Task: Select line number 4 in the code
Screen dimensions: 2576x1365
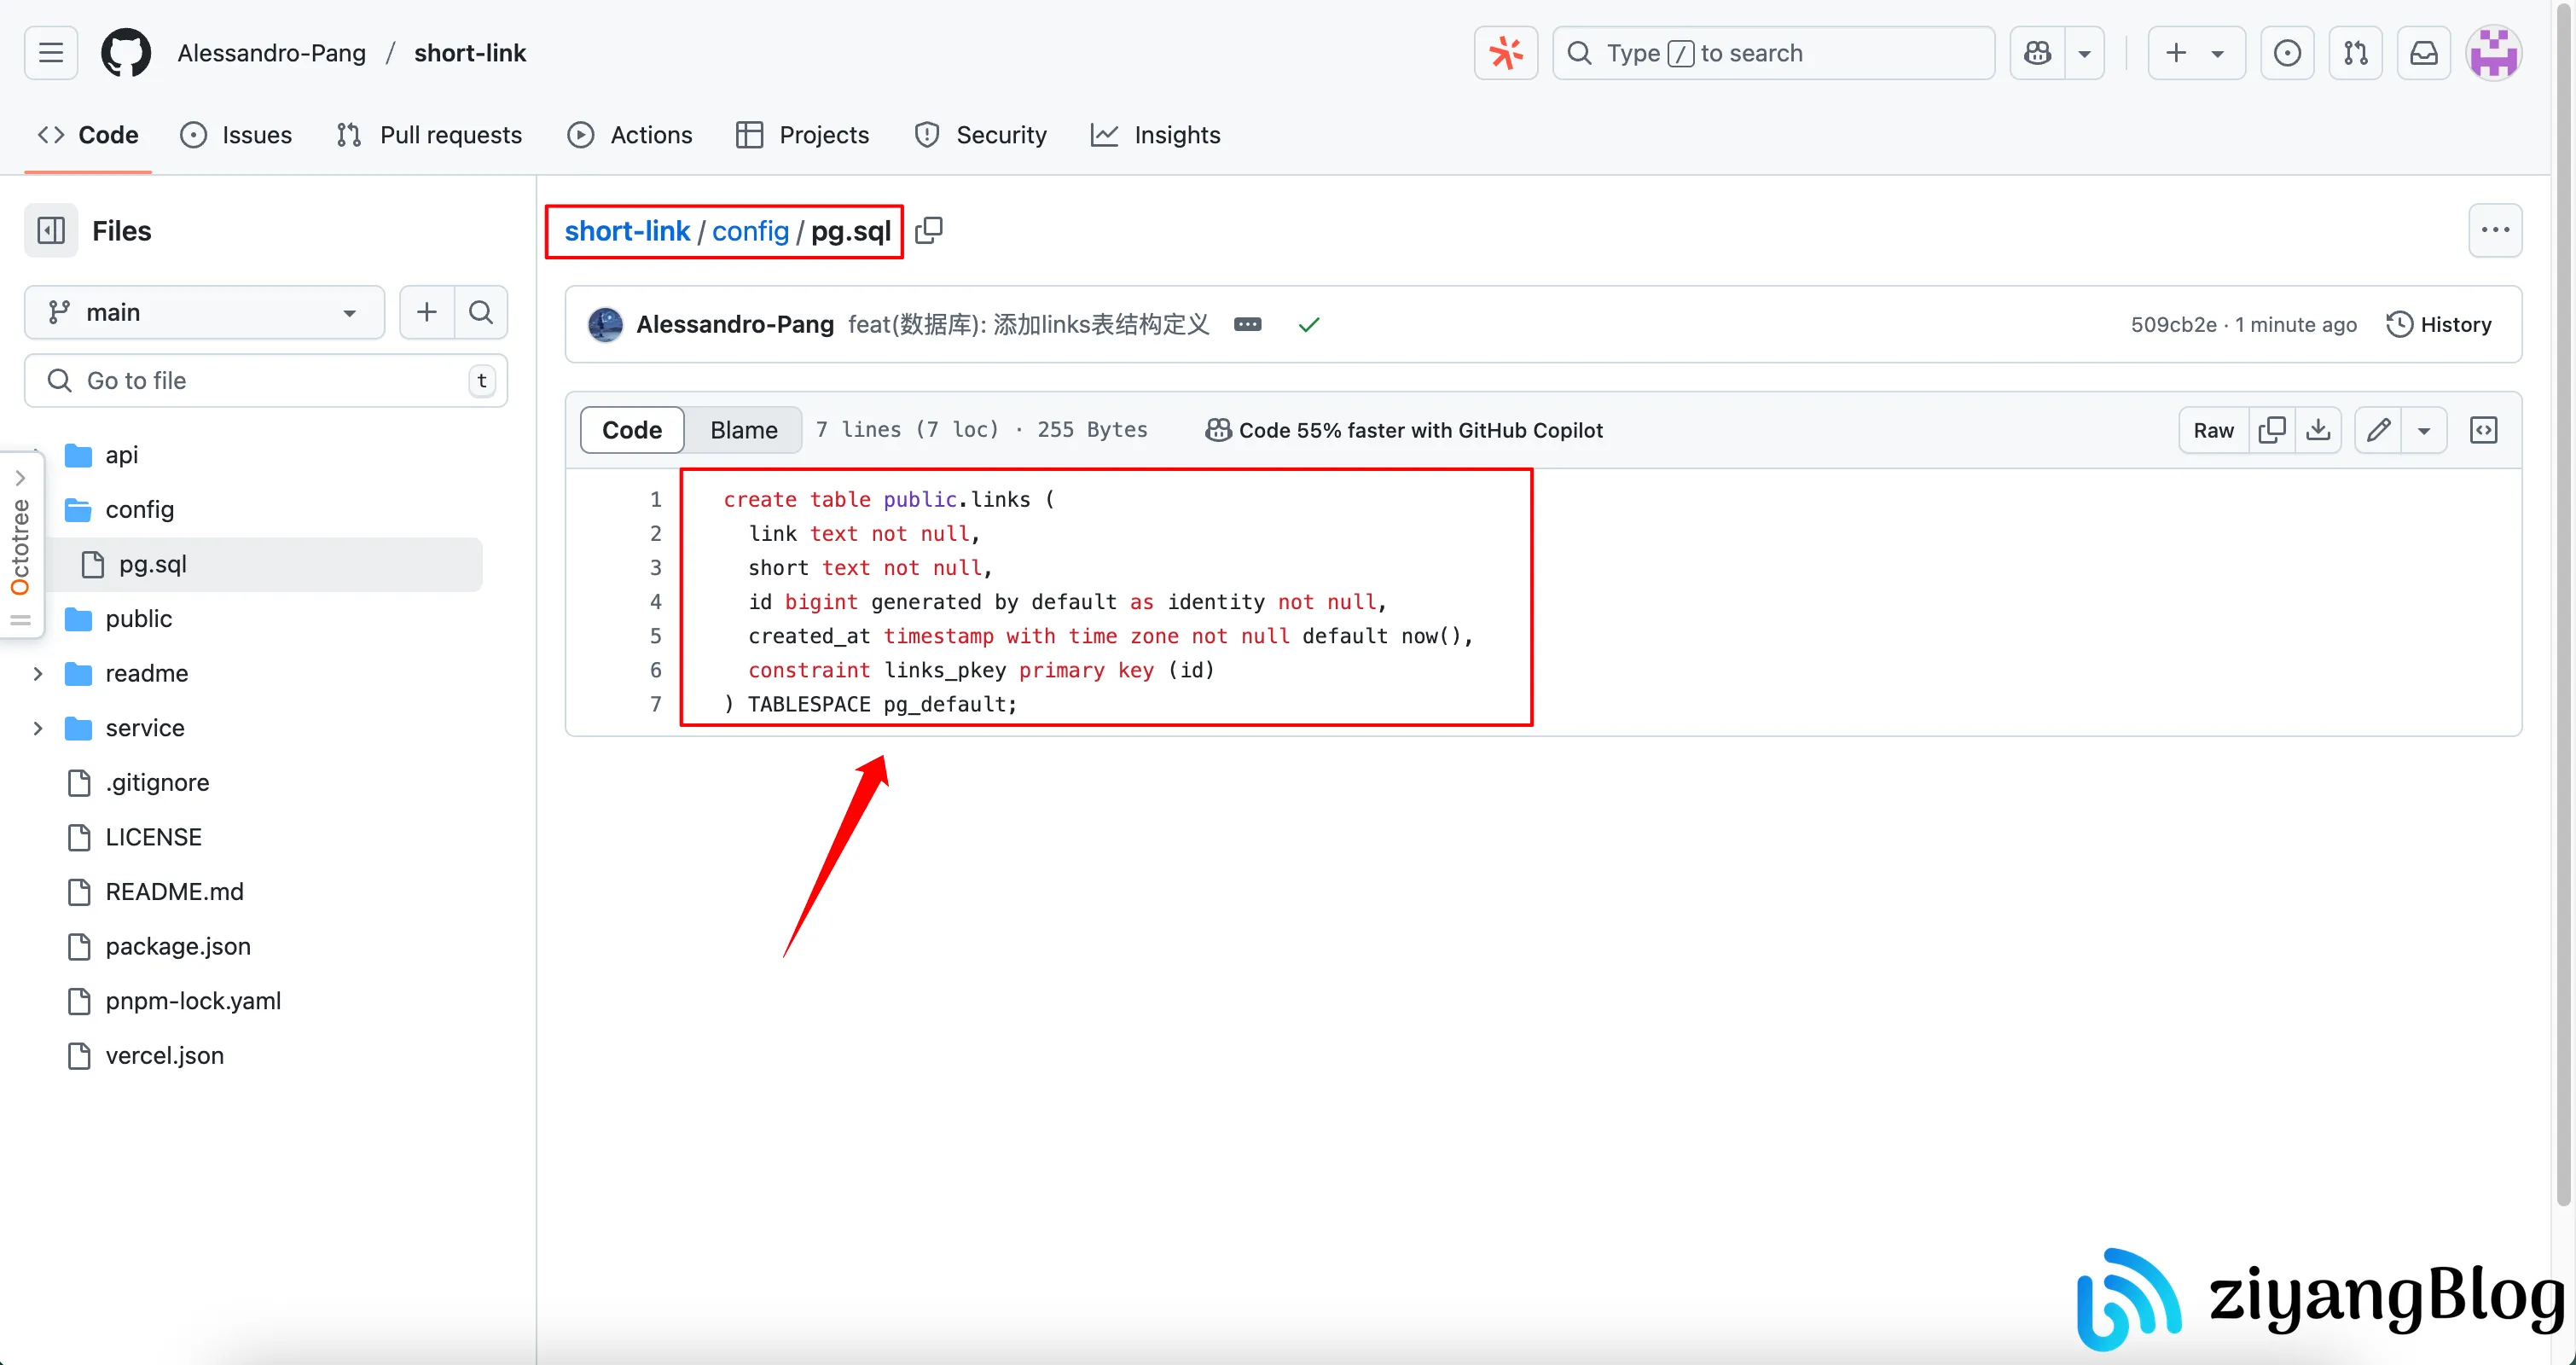Action: point(656,602)
